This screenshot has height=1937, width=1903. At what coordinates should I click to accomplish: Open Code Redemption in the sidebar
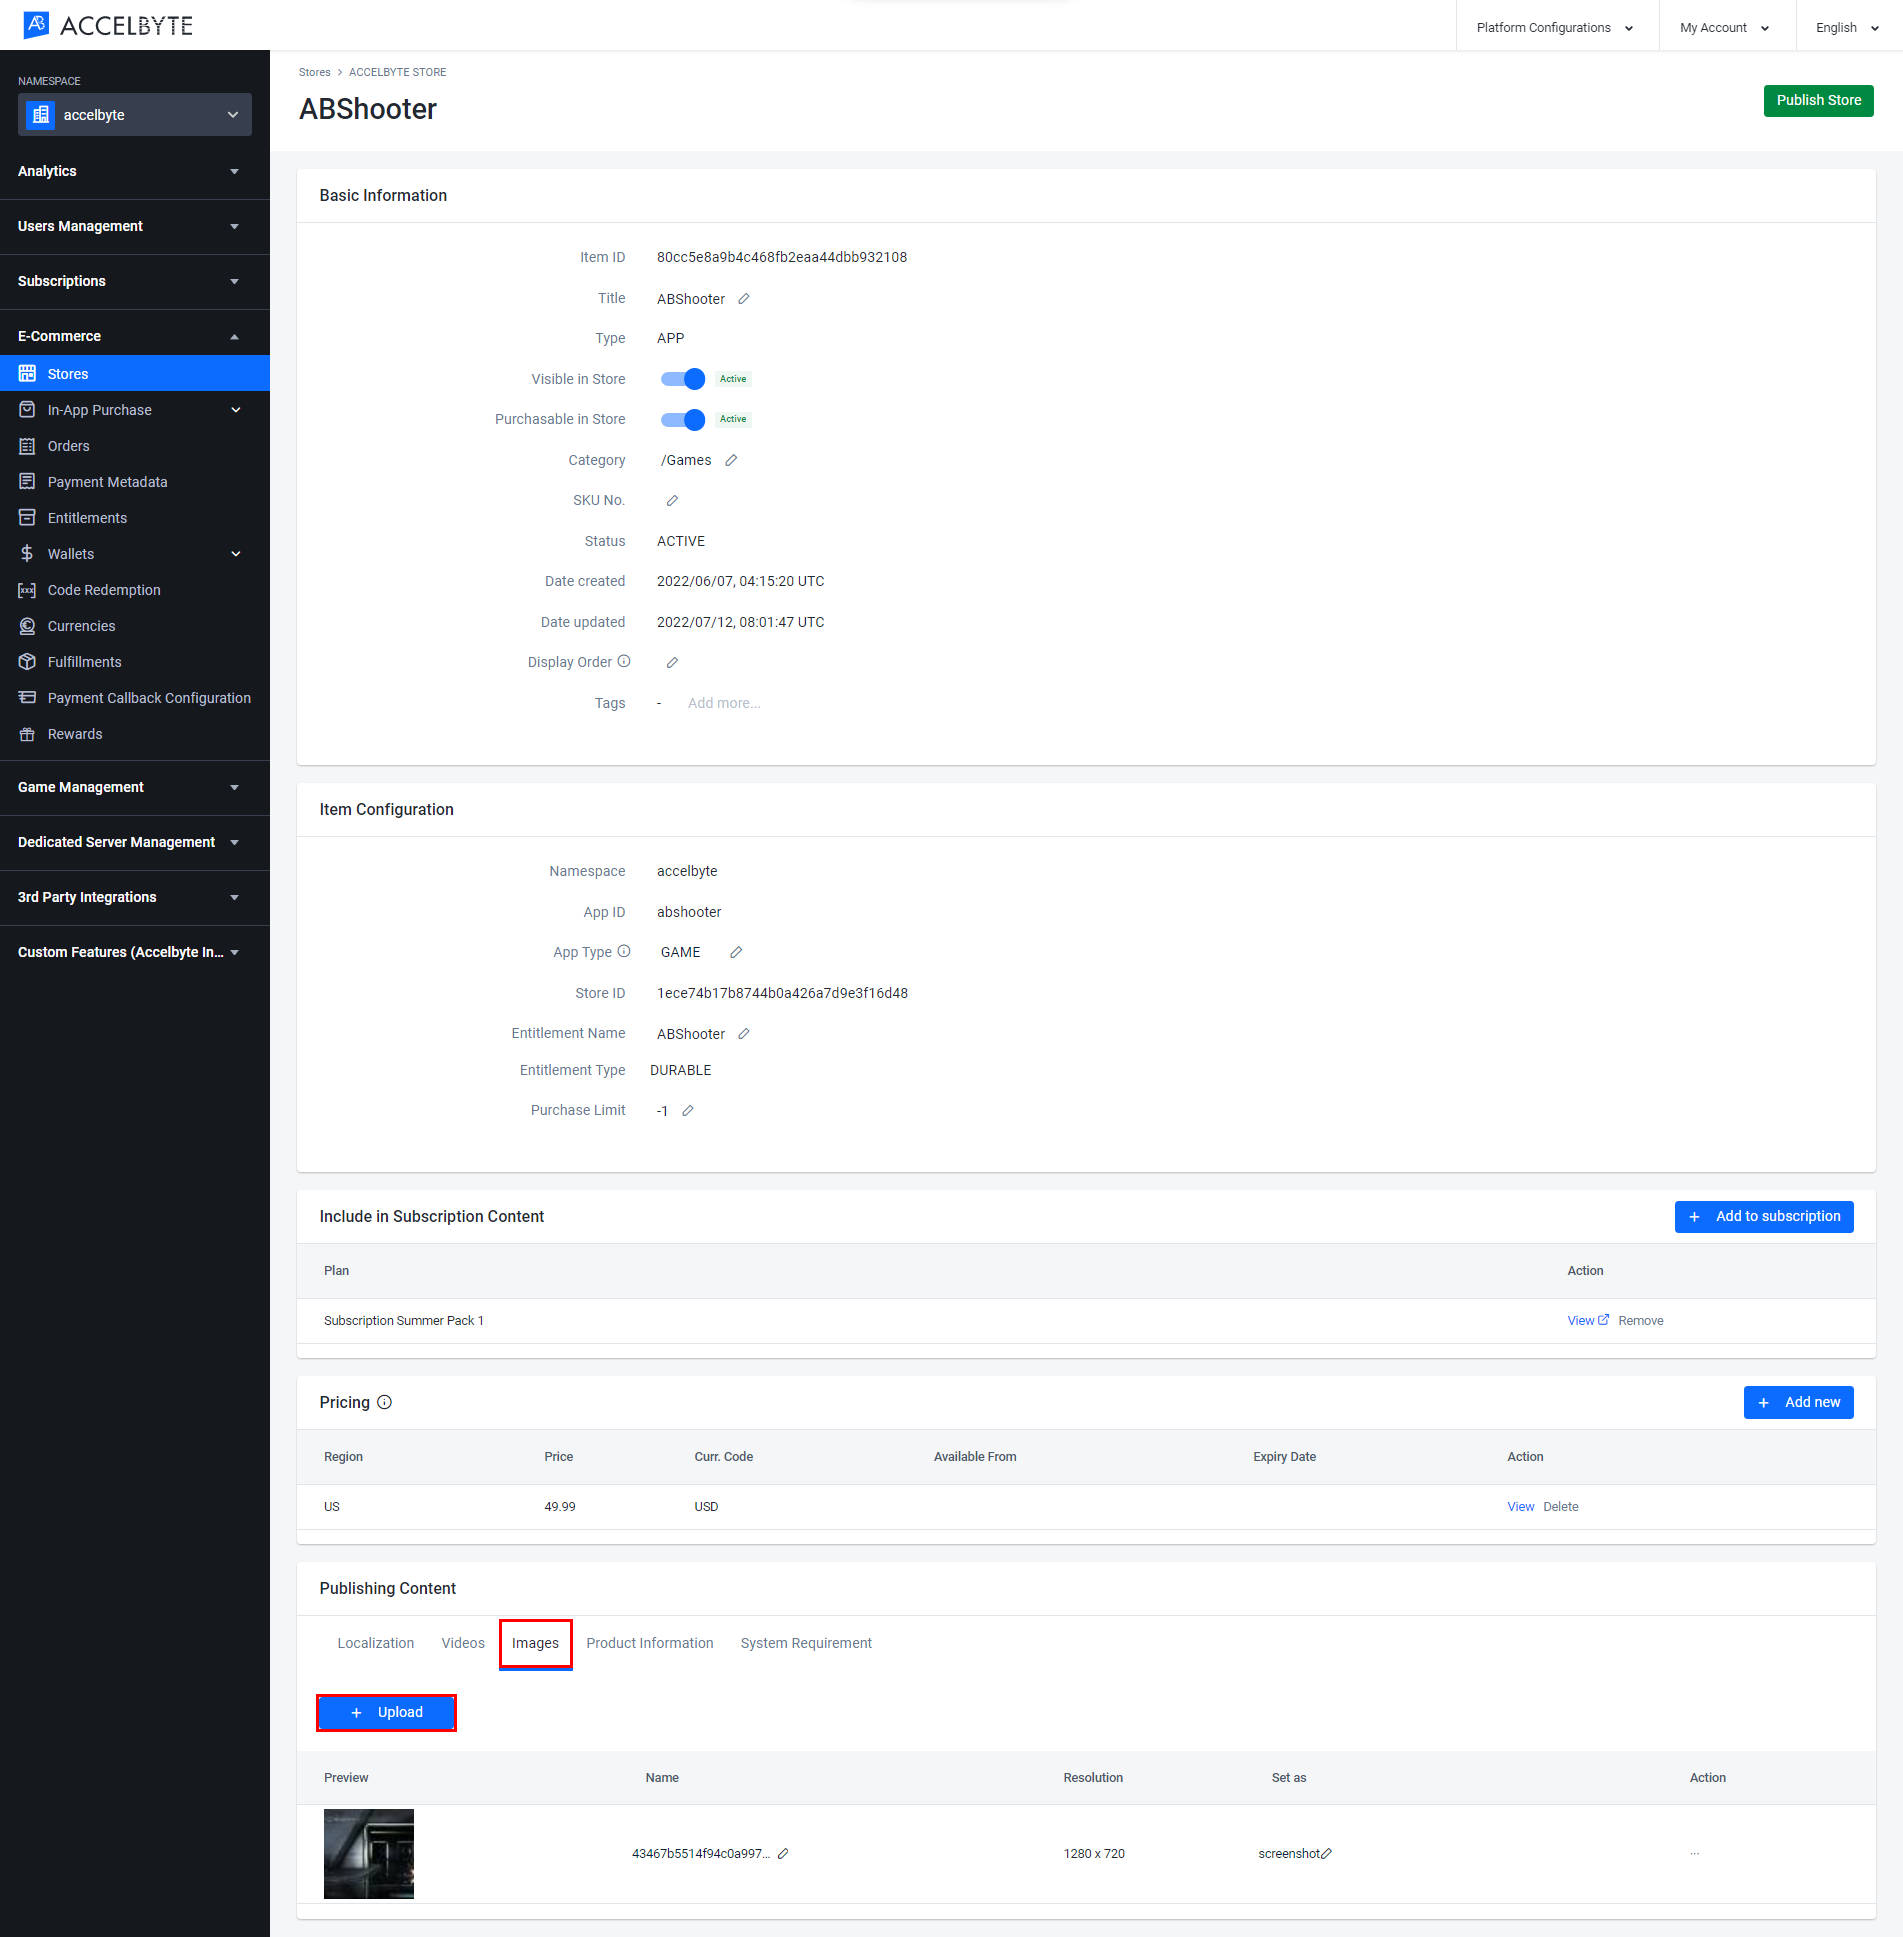pos(135,589)
